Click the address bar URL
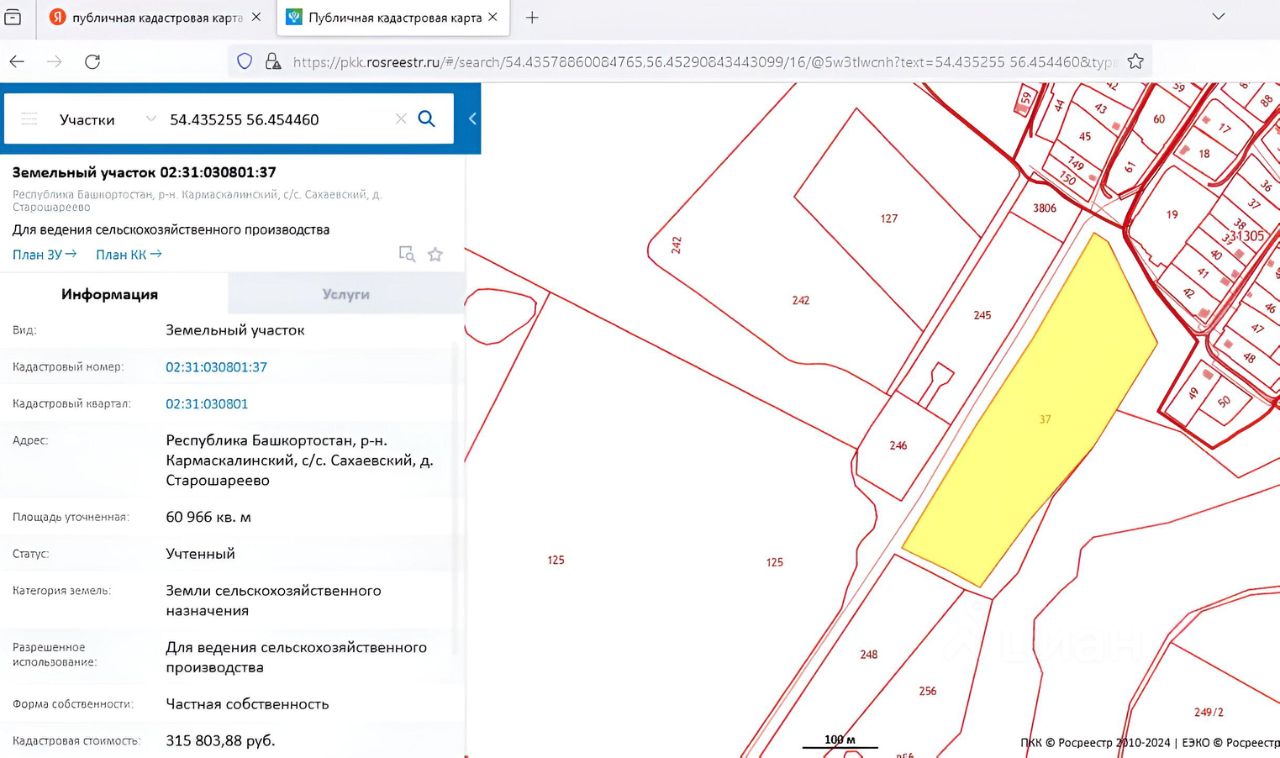 [703, 62]
